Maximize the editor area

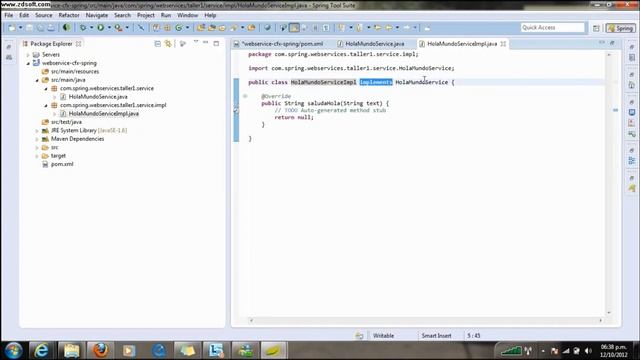click(x=612, y=43)
